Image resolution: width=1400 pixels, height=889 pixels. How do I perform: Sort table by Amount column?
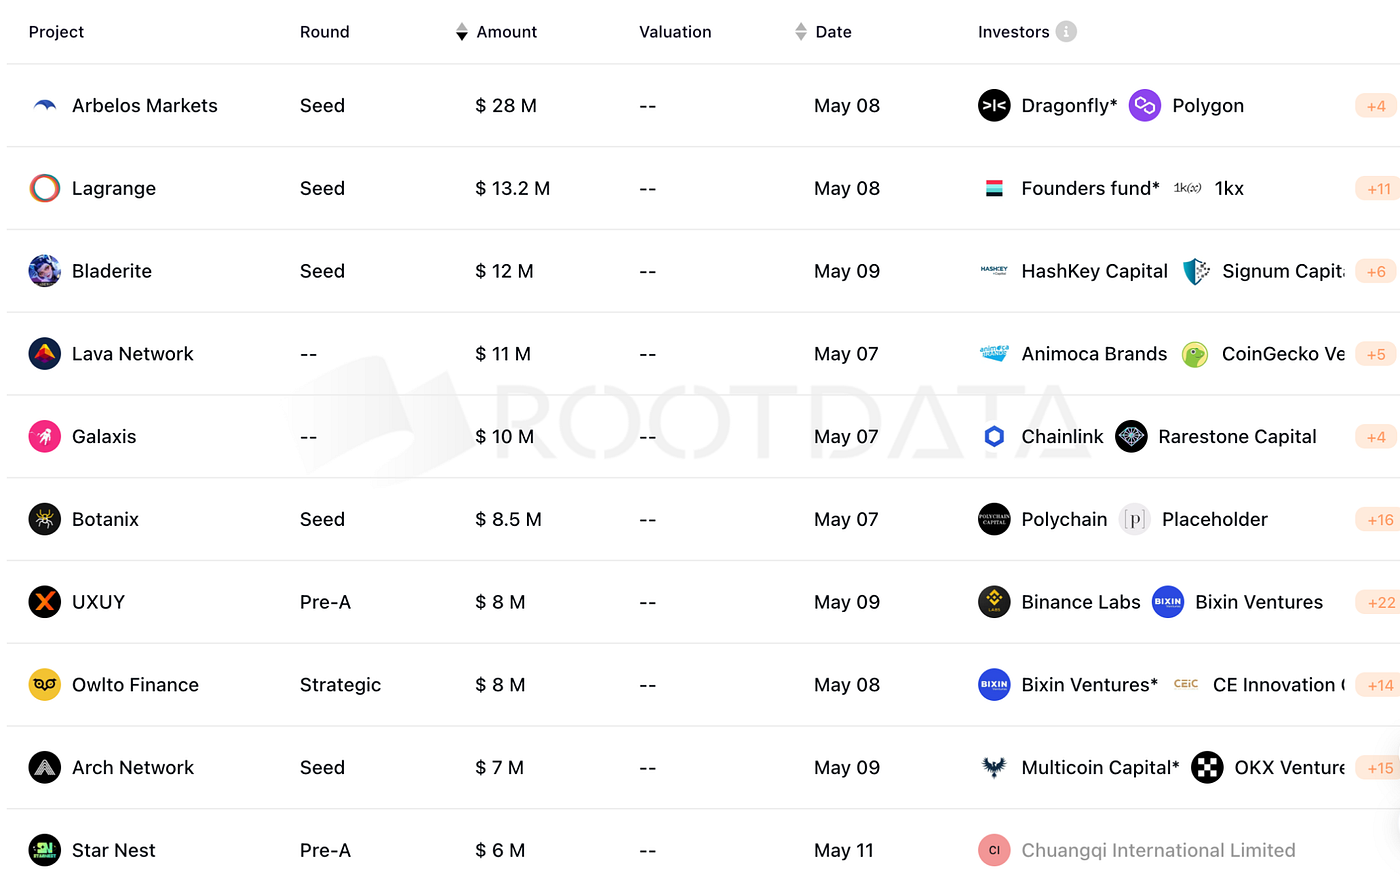[497, 32]
